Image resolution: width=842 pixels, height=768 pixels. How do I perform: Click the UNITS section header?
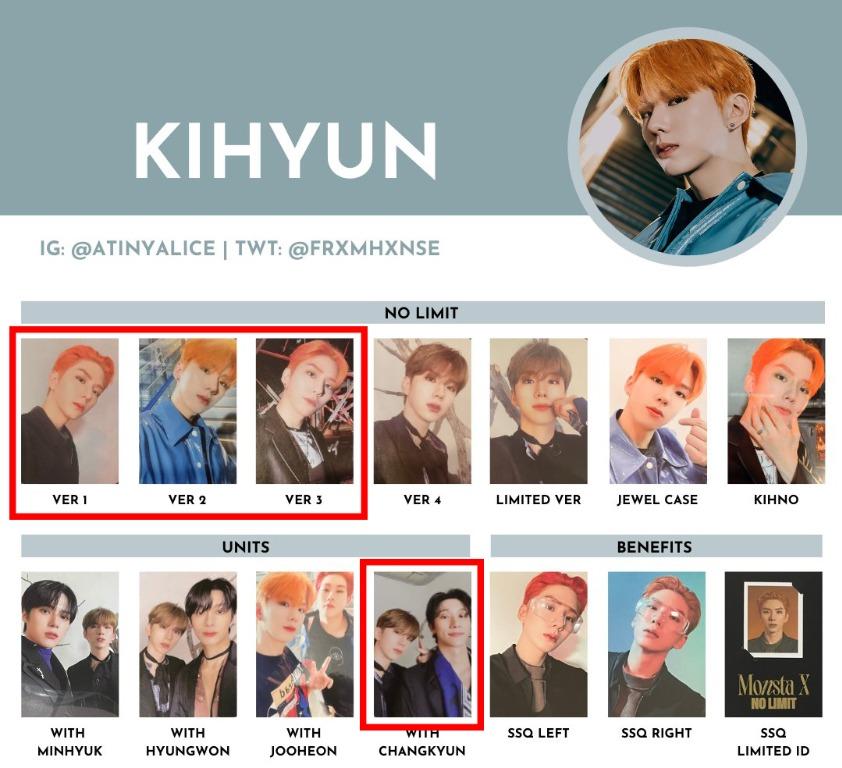(x=245, y=547)
